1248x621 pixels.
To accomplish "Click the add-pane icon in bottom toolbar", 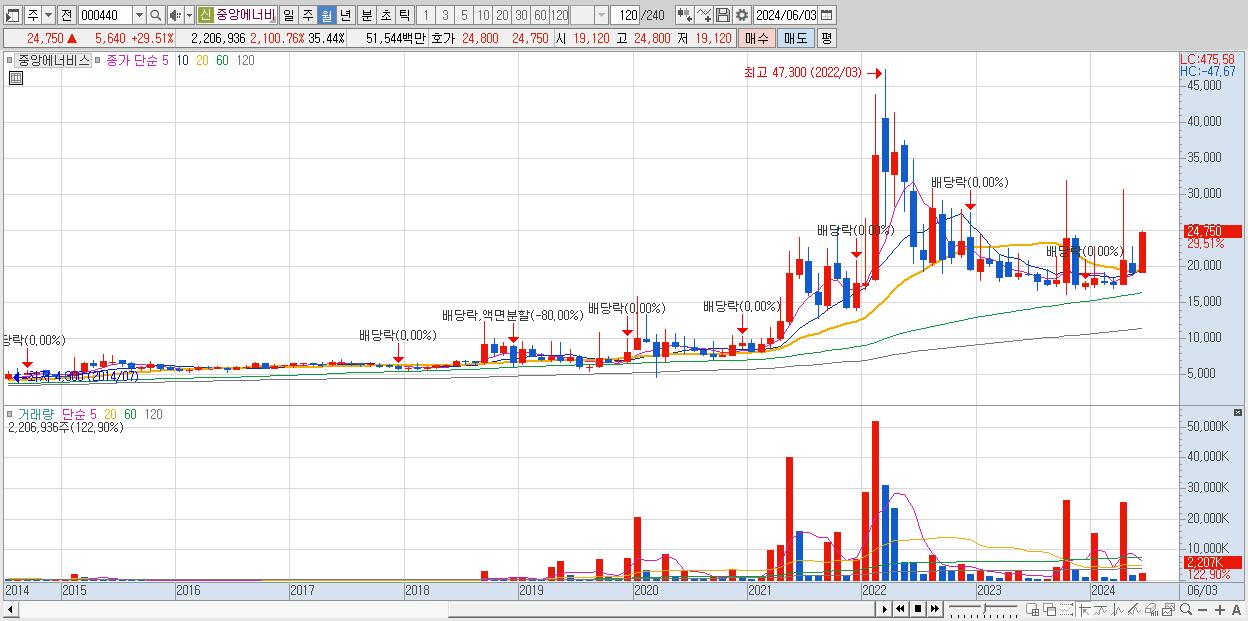I will click(1033, 609).
